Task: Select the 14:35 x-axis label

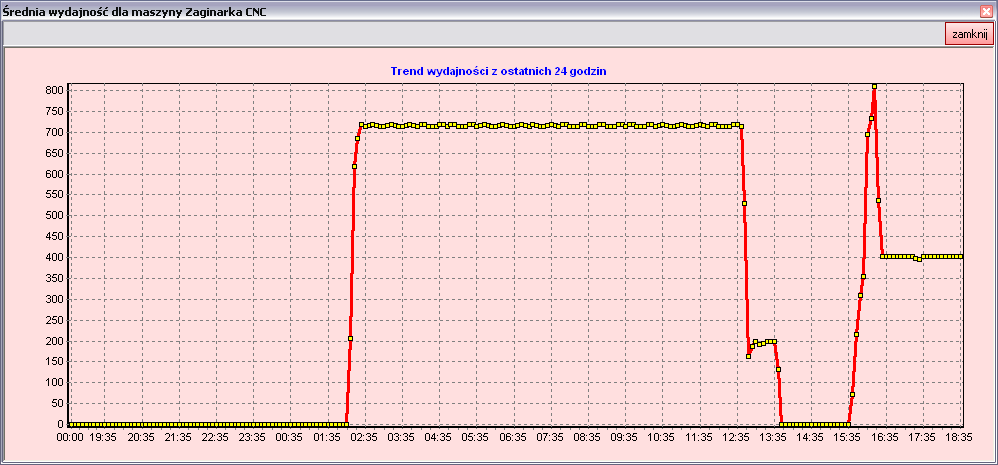Action: (x=810, y=438)
